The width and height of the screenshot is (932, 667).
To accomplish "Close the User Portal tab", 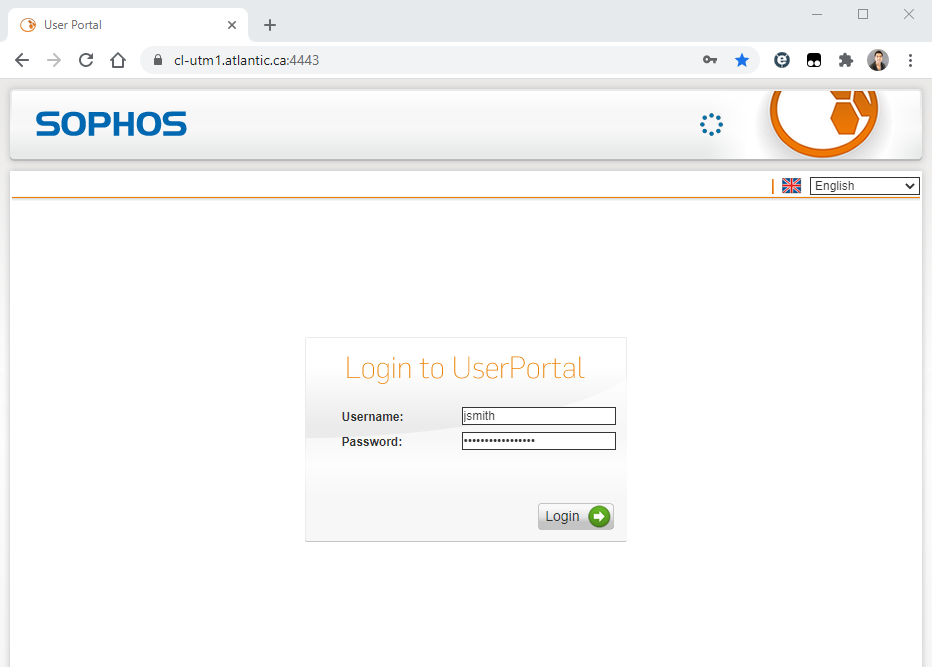I will click(232, 25).
